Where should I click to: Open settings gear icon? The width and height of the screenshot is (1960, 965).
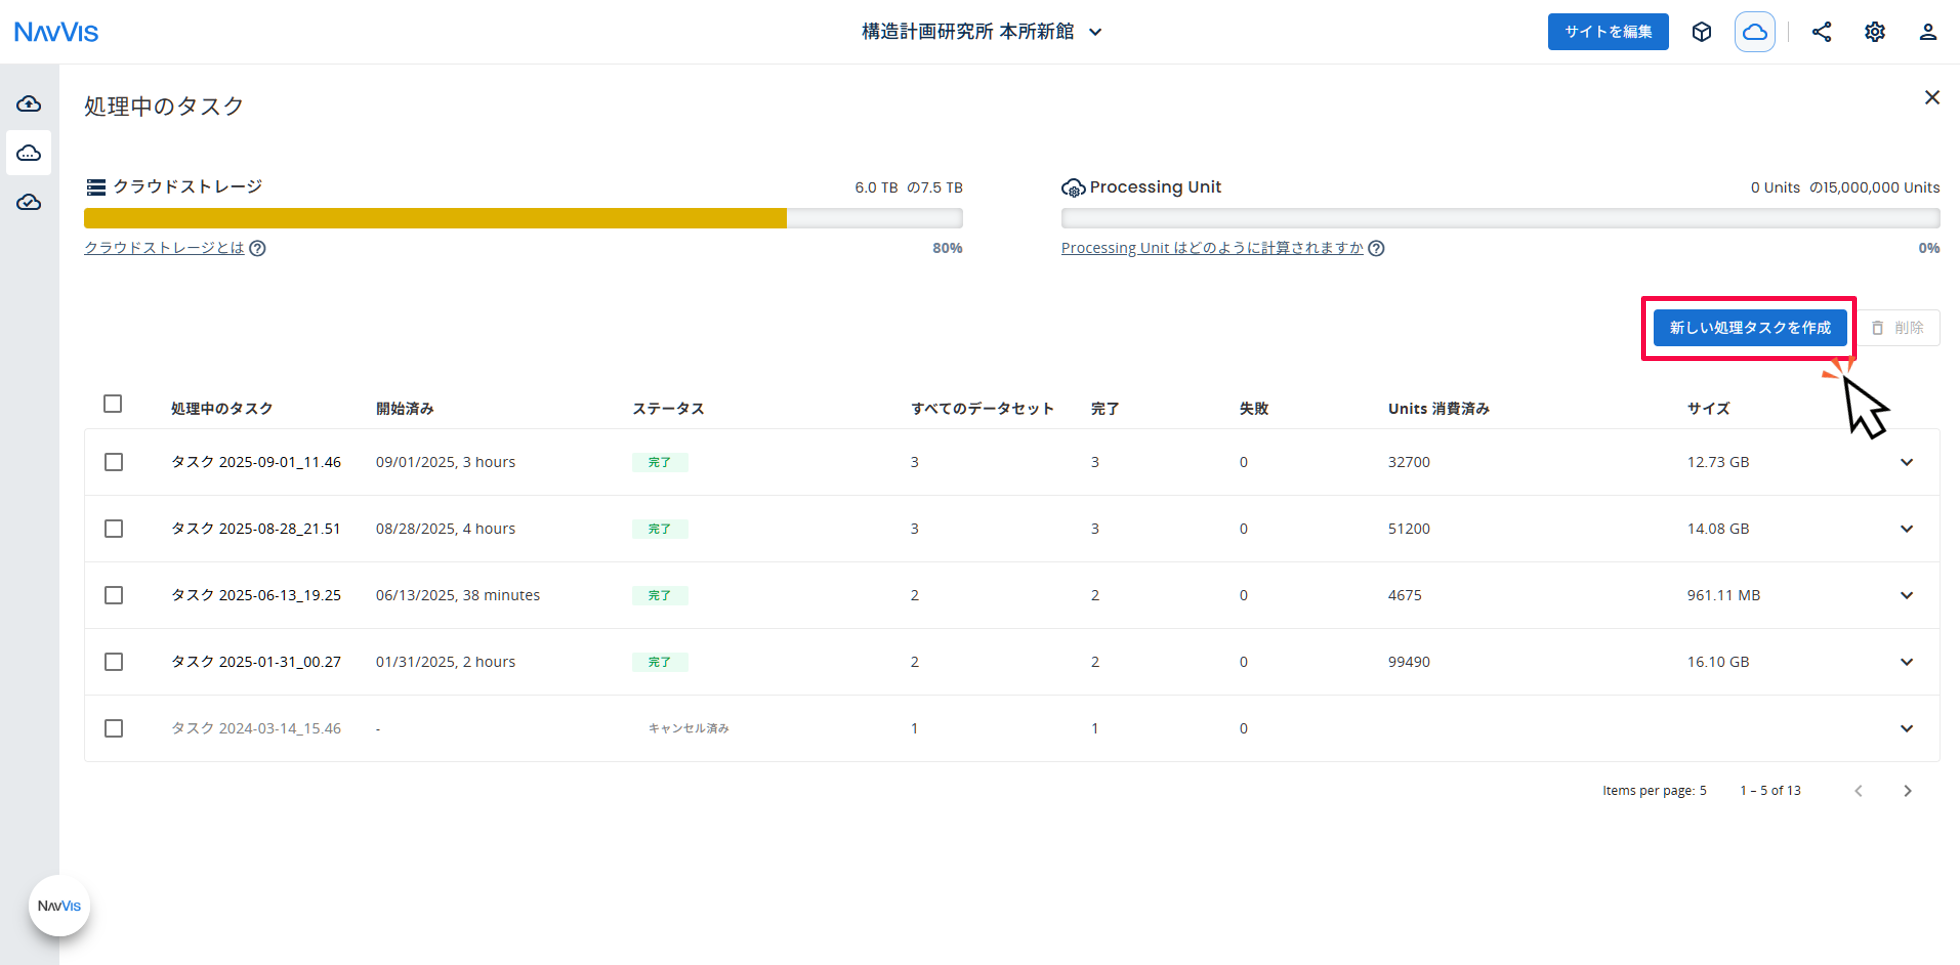[1875, 32]
